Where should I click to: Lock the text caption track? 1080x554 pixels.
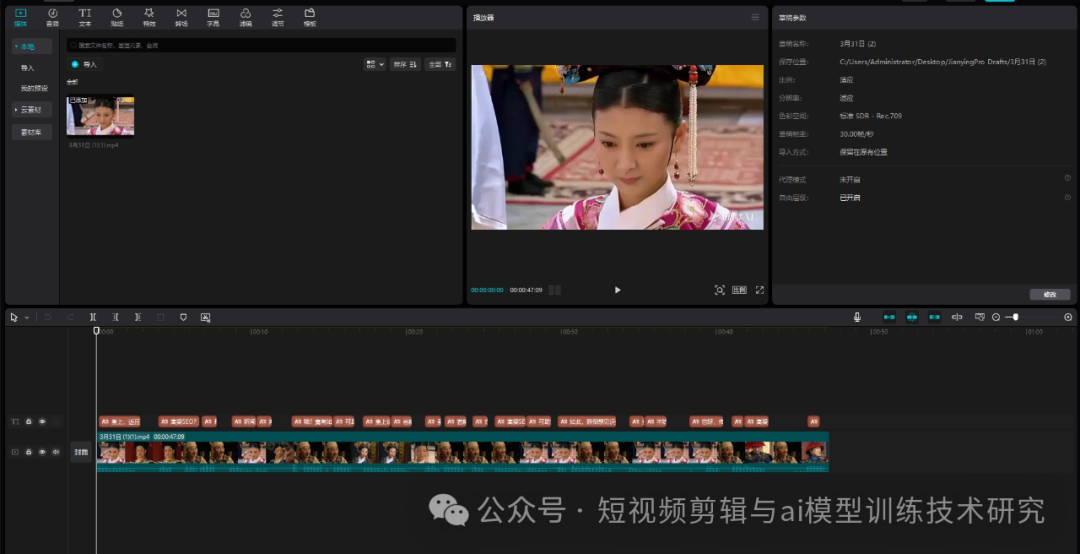(29, 421)
